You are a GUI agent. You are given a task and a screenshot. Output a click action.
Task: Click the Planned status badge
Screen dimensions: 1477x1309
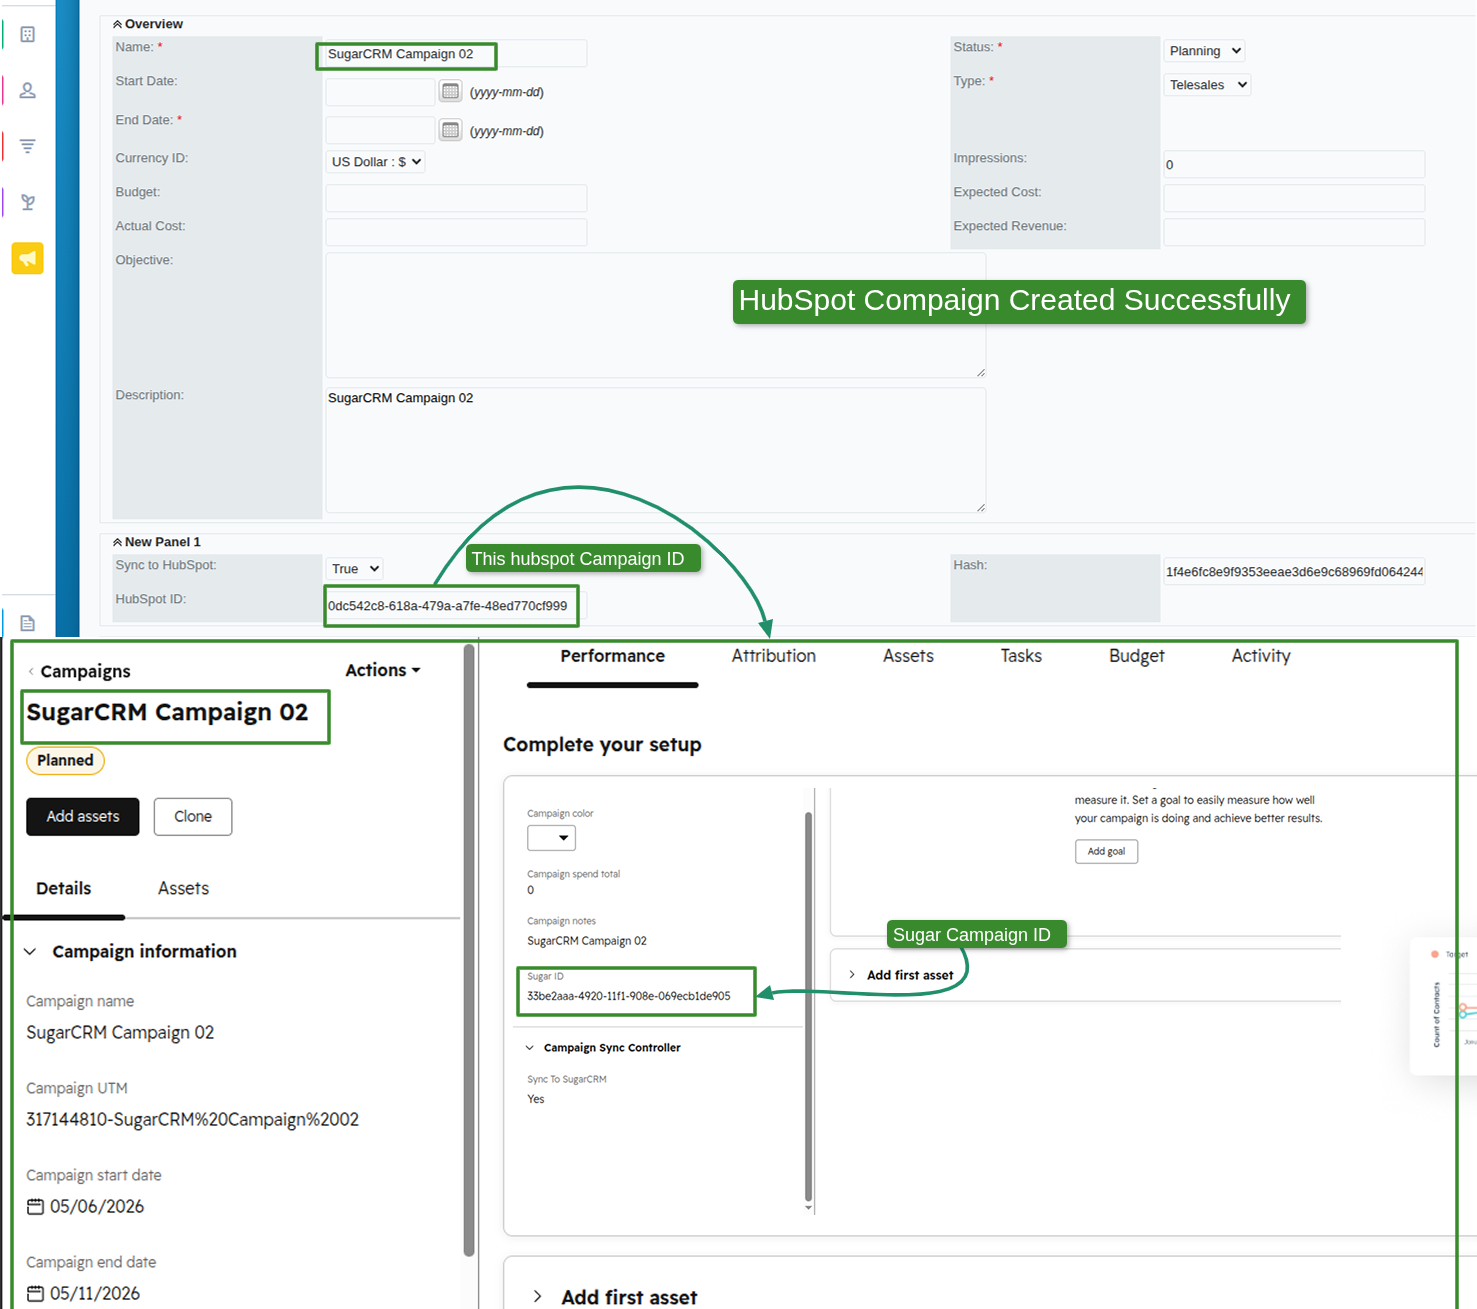click(x=65, y=760)
